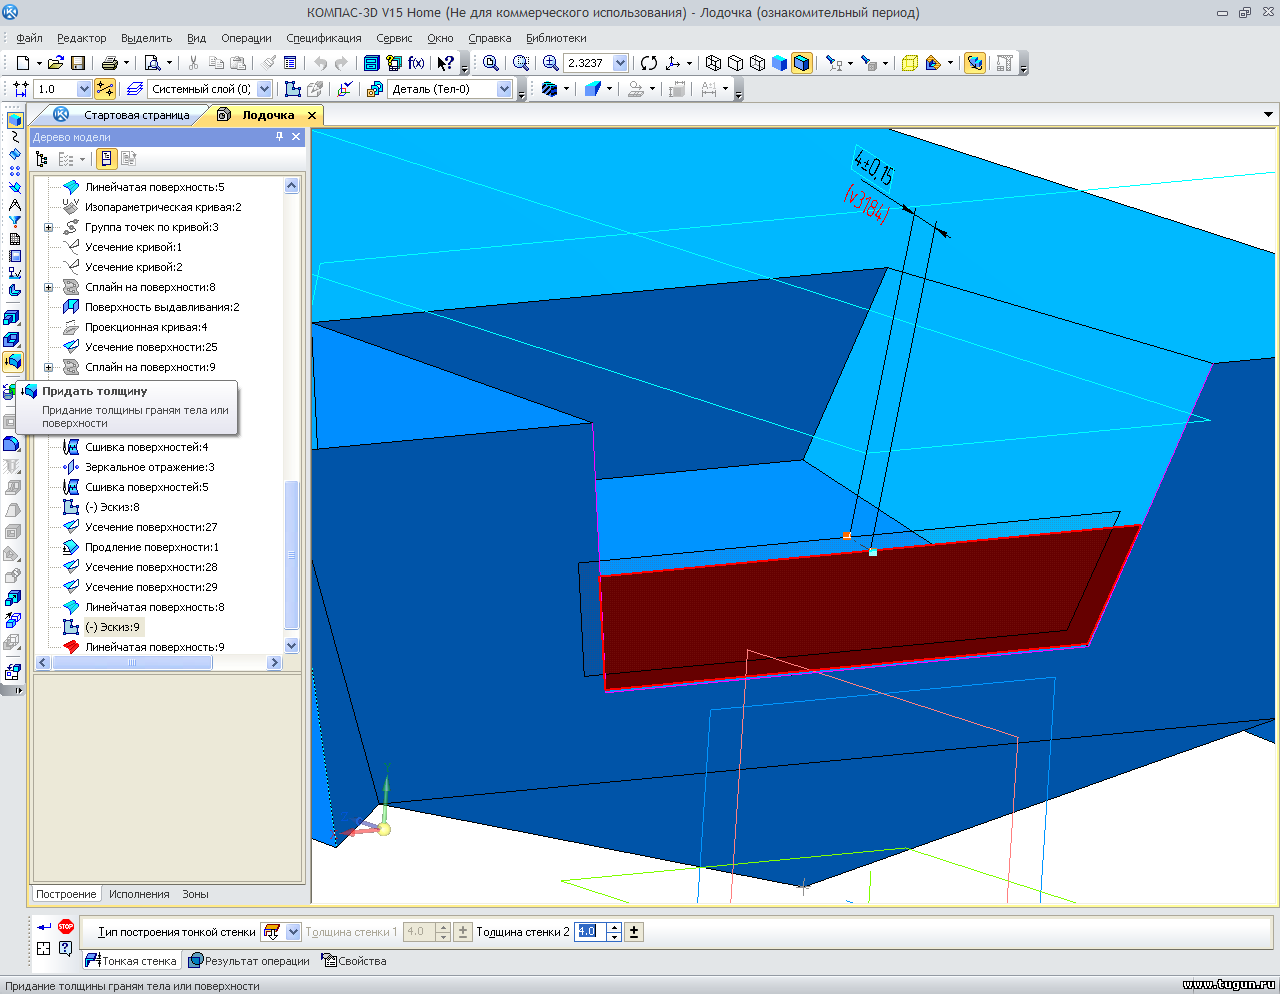
Task: Switch to the Тонкая стенка tab
Action: click(x=131, y=961)
